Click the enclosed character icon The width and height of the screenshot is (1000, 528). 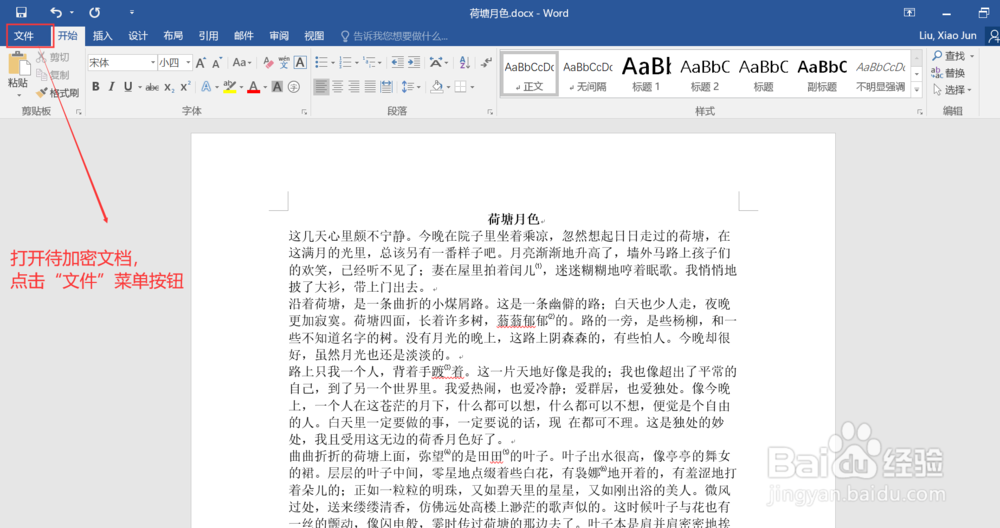pyautogui.click(x=293, y=87)
